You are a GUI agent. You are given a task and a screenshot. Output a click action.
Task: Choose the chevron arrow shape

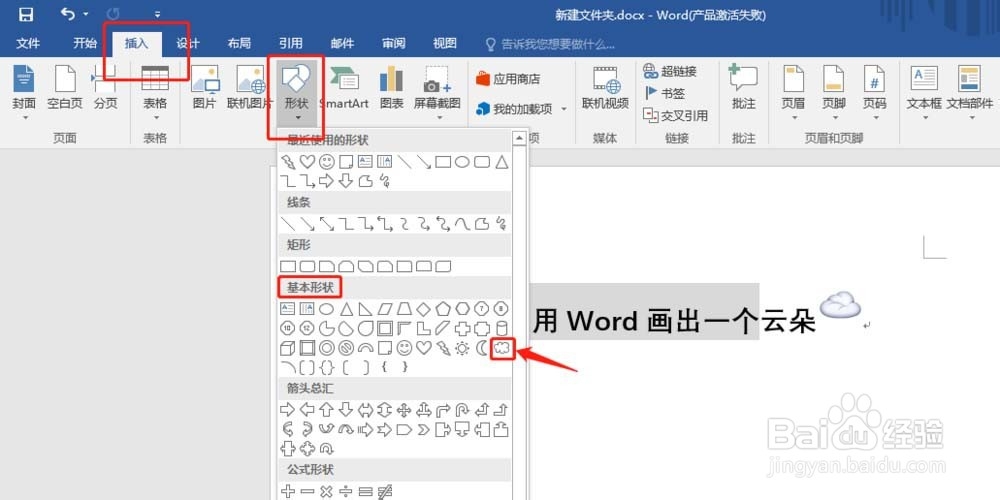click(423, 429)
